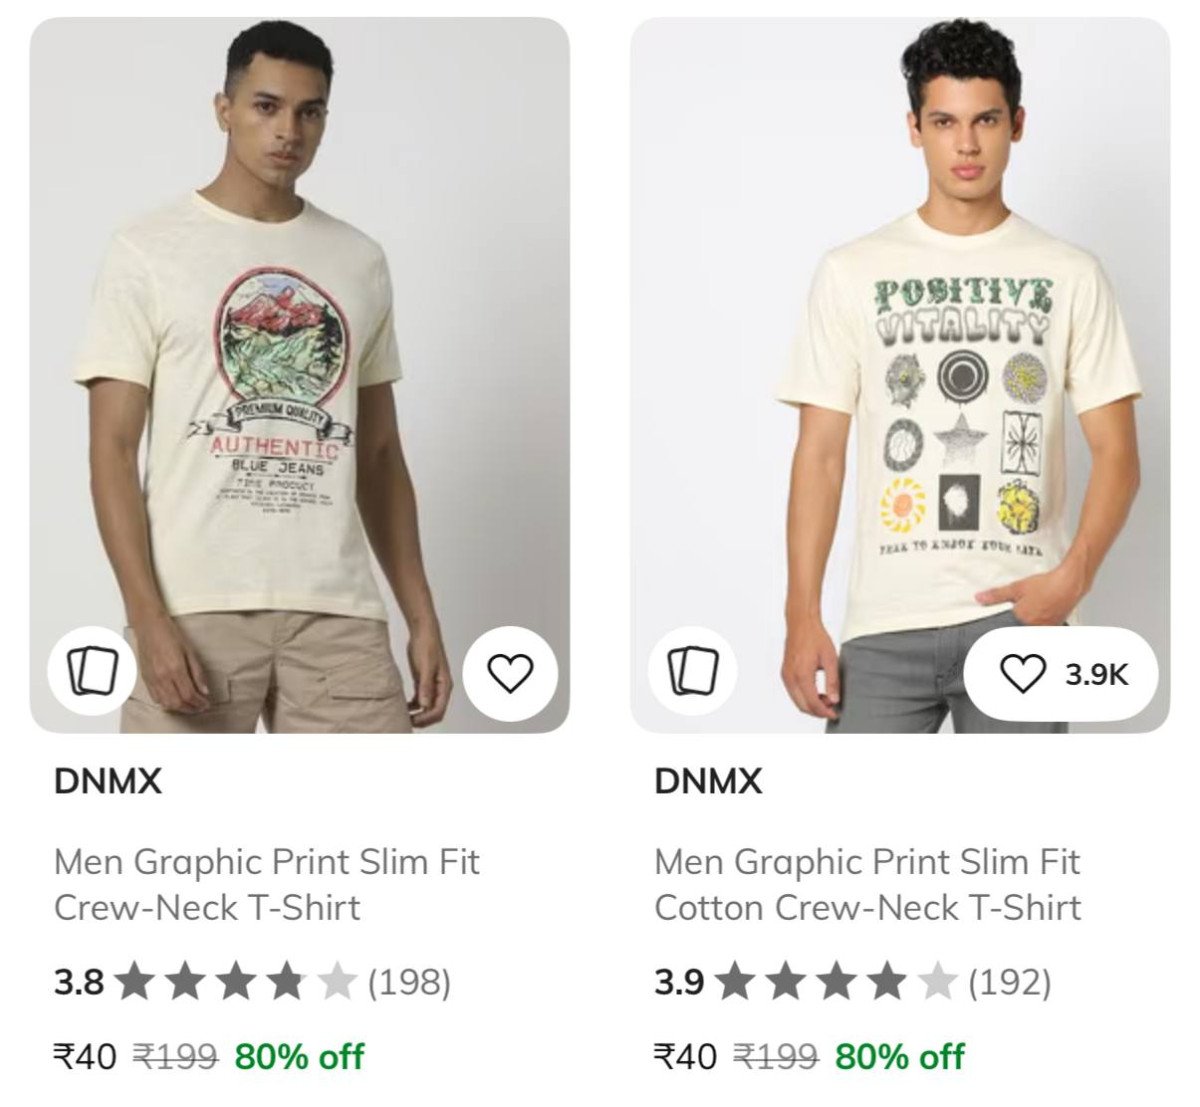
Task: Tap the left product's struck-through ₹199 price
Action: point(175,1056)
